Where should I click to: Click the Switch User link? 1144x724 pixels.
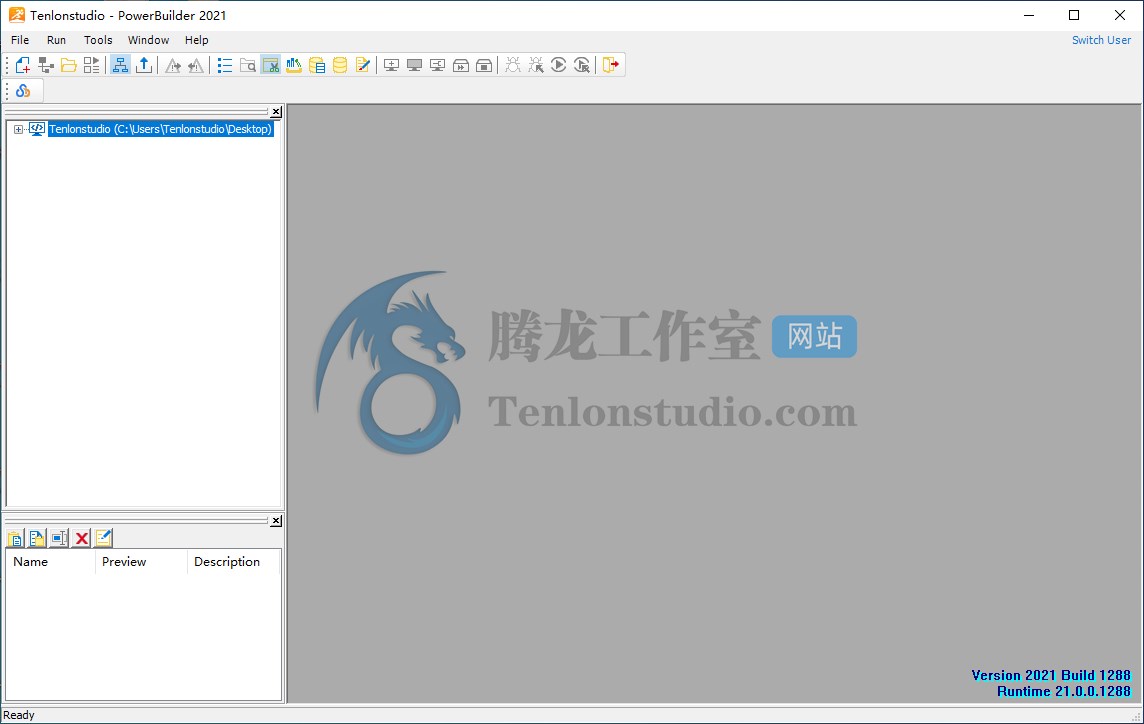[1101, 40]
